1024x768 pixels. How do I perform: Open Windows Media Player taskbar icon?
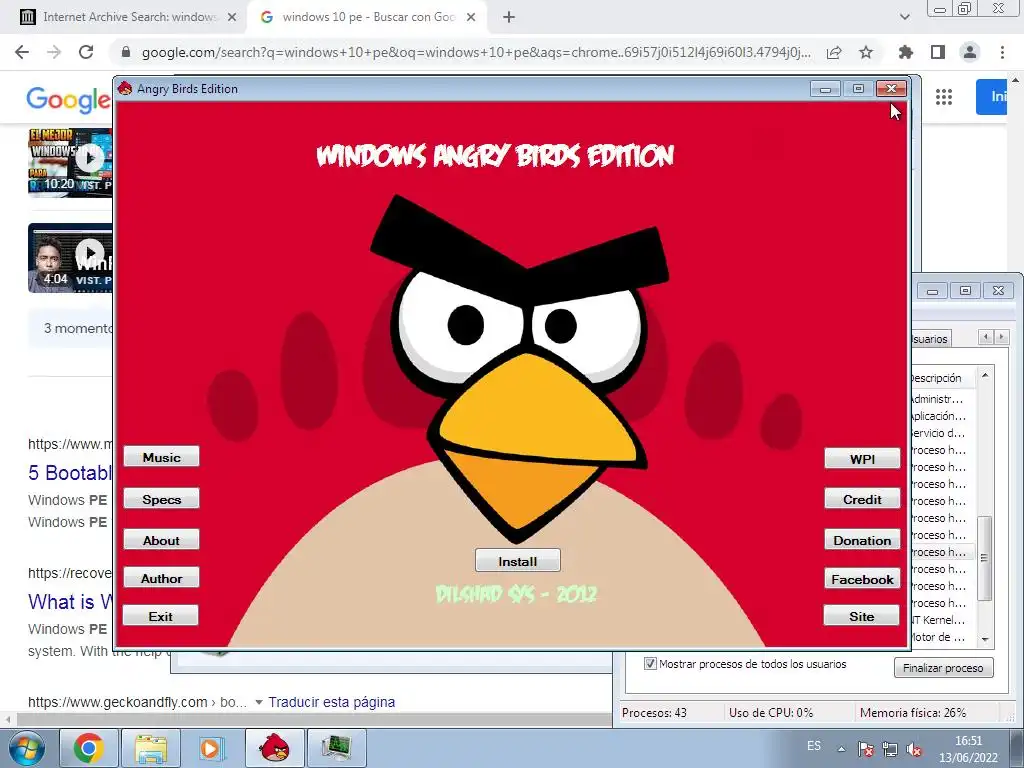point(212,748)
